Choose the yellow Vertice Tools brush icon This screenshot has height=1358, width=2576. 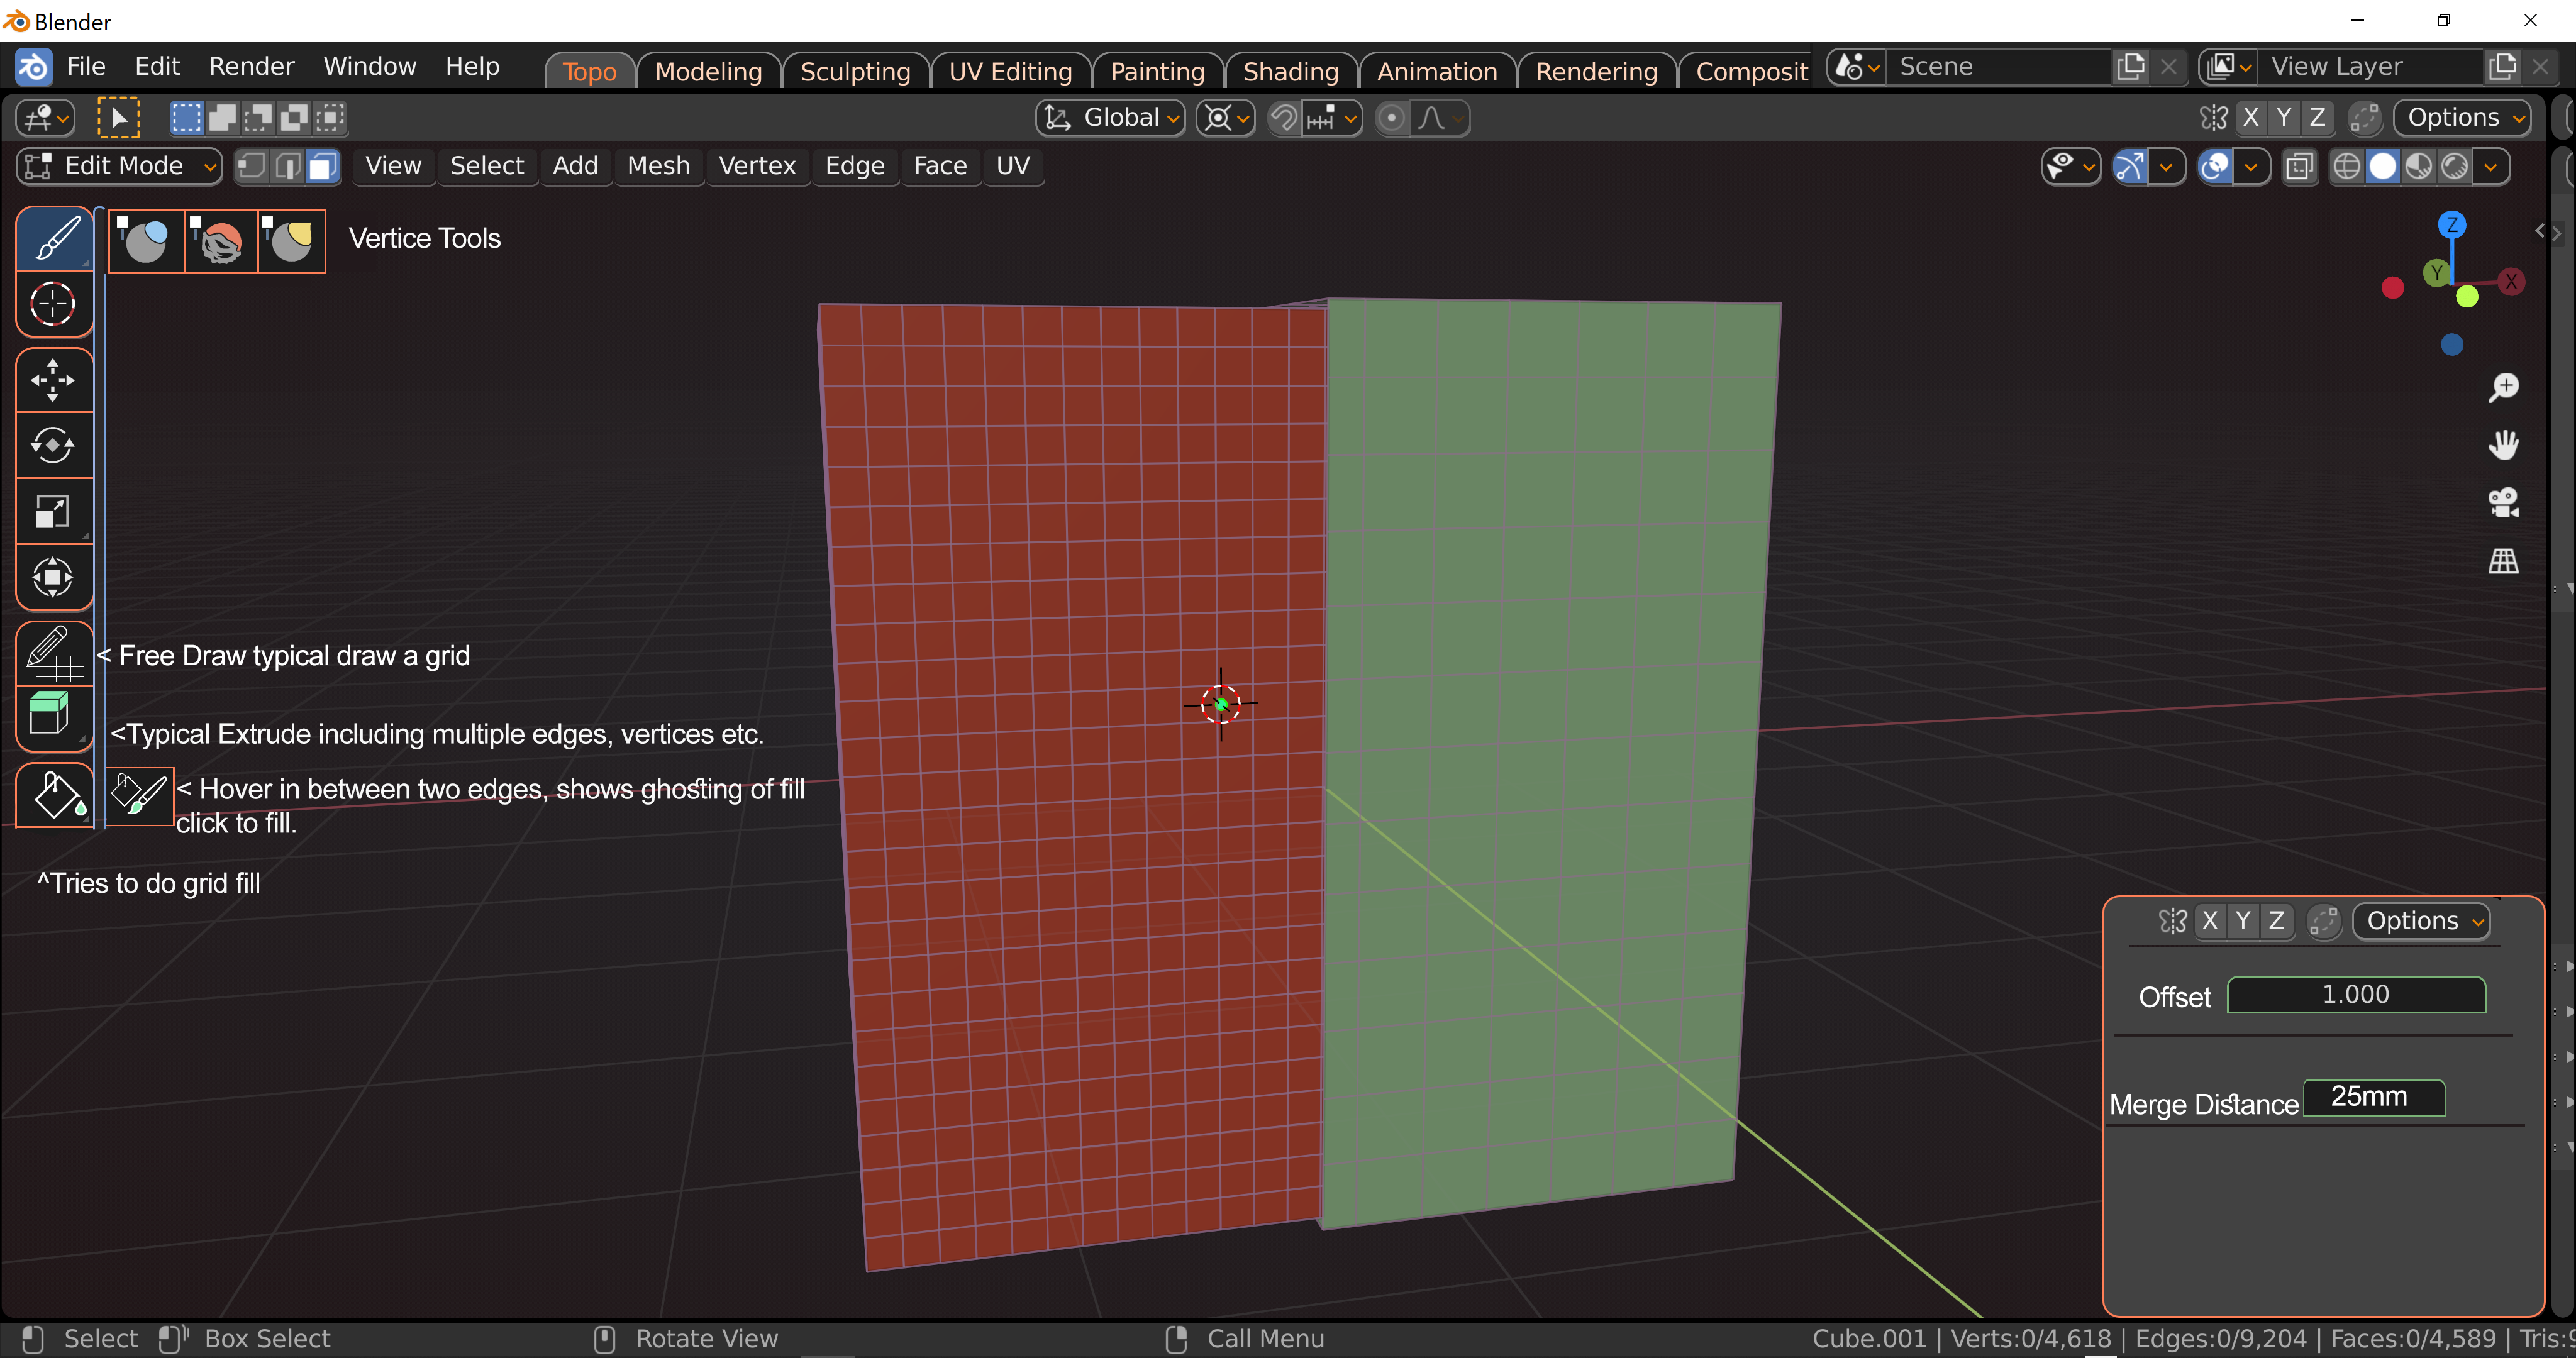point(291,241)
